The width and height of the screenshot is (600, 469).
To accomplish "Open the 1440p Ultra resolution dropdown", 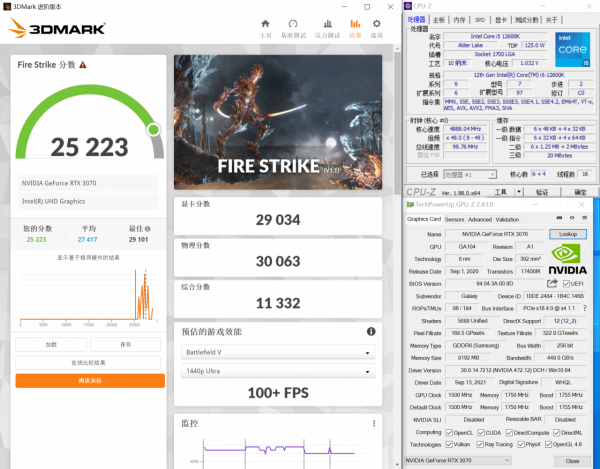I will (278, 371).
